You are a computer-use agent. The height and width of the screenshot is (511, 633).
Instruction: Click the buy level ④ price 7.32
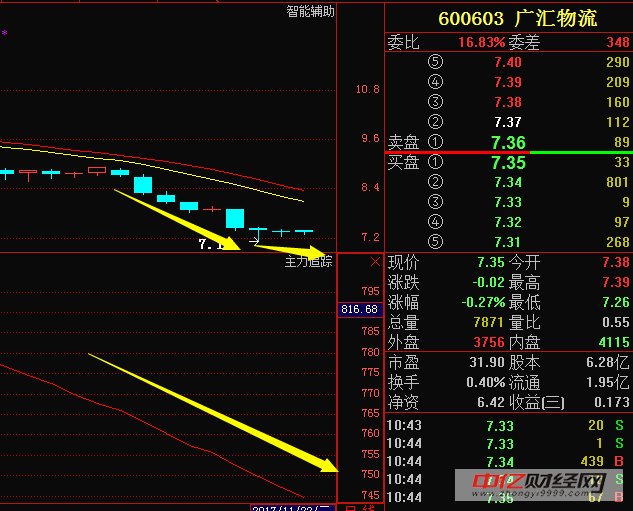coord(508,222)
